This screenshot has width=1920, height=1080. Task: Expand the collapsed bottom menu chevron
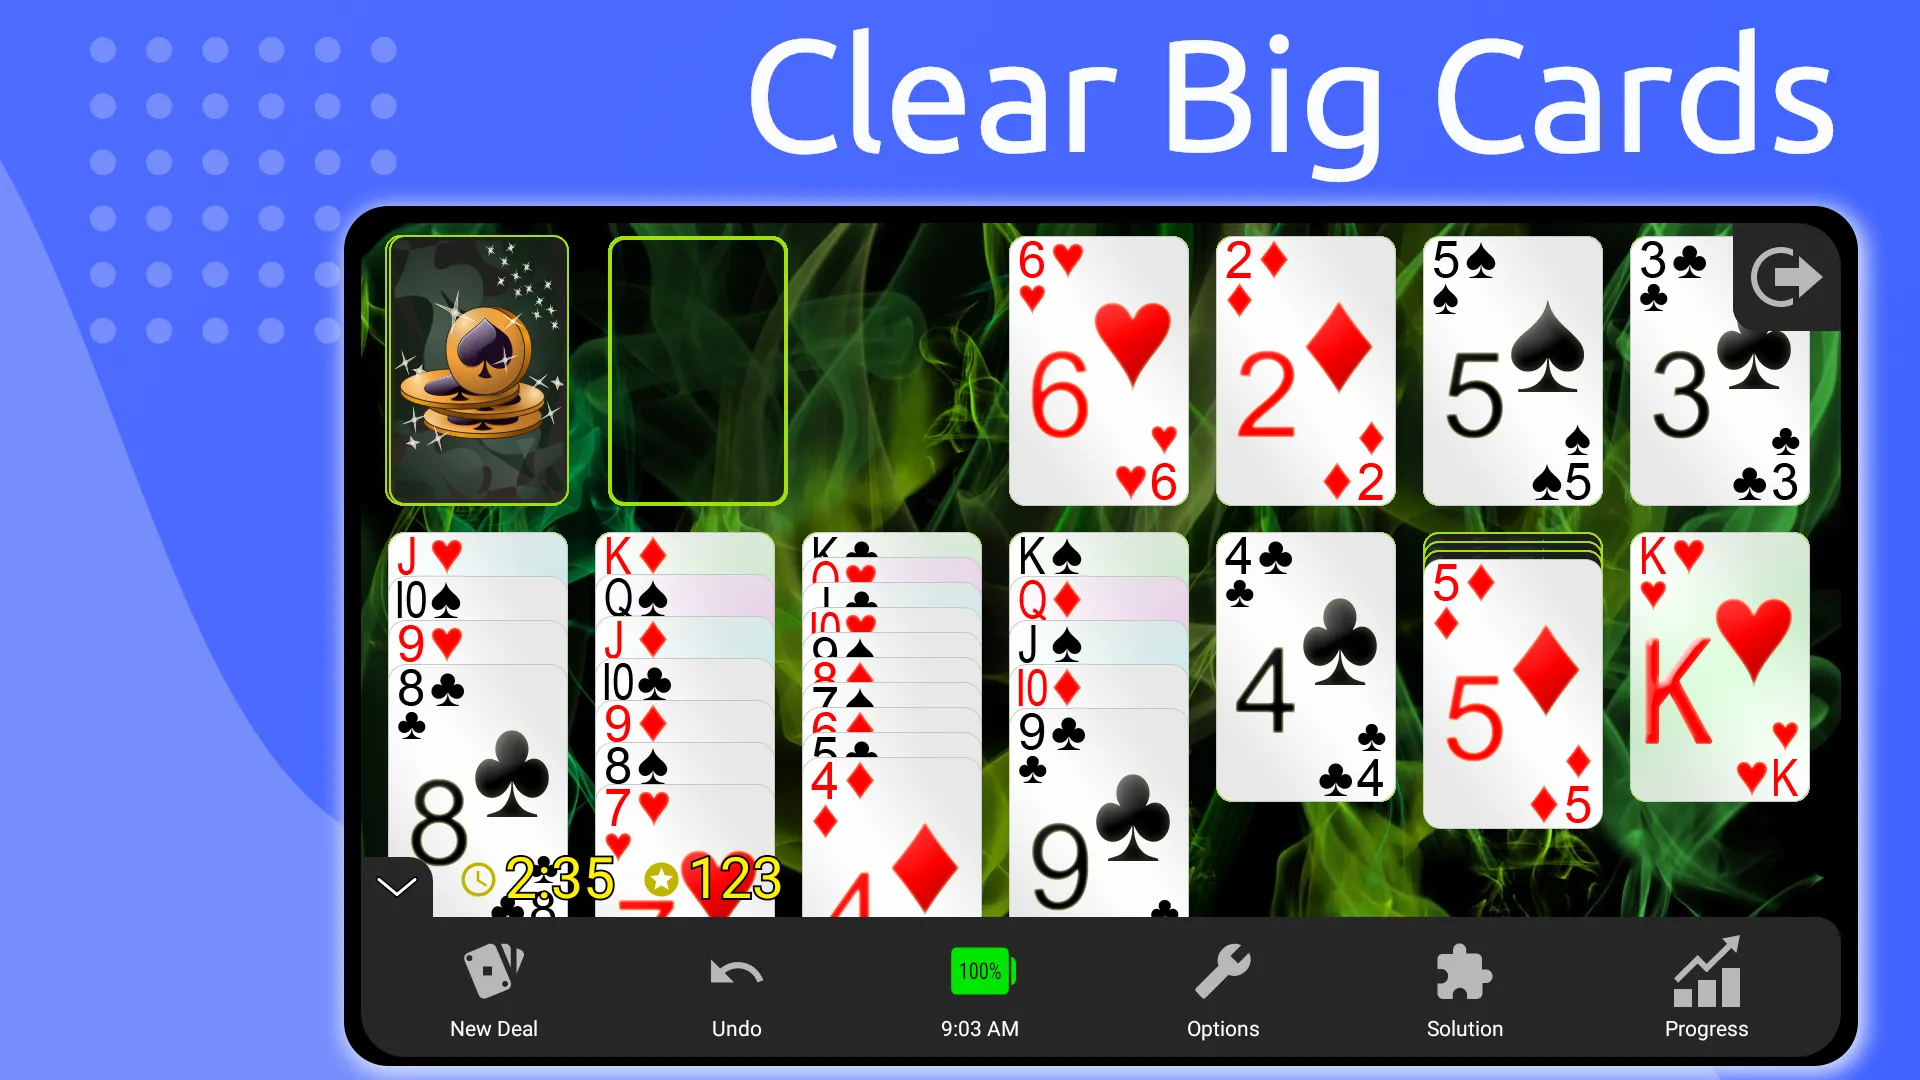(396, 884)
